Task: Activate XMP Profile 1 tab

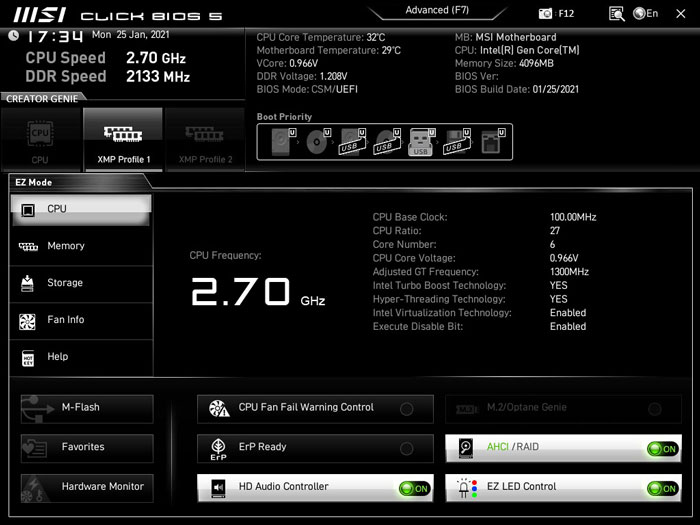Action: click(x=123, y=139)
